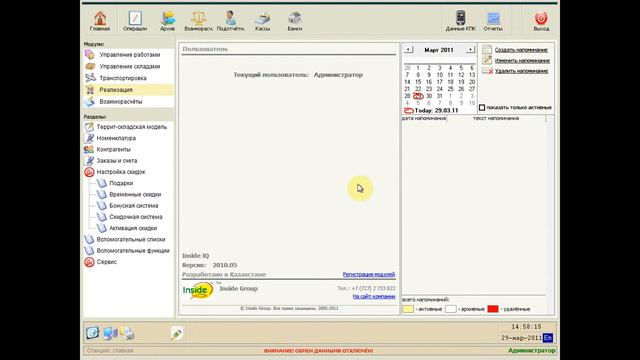Click the Март 2011 calendar header

point(439,50)
